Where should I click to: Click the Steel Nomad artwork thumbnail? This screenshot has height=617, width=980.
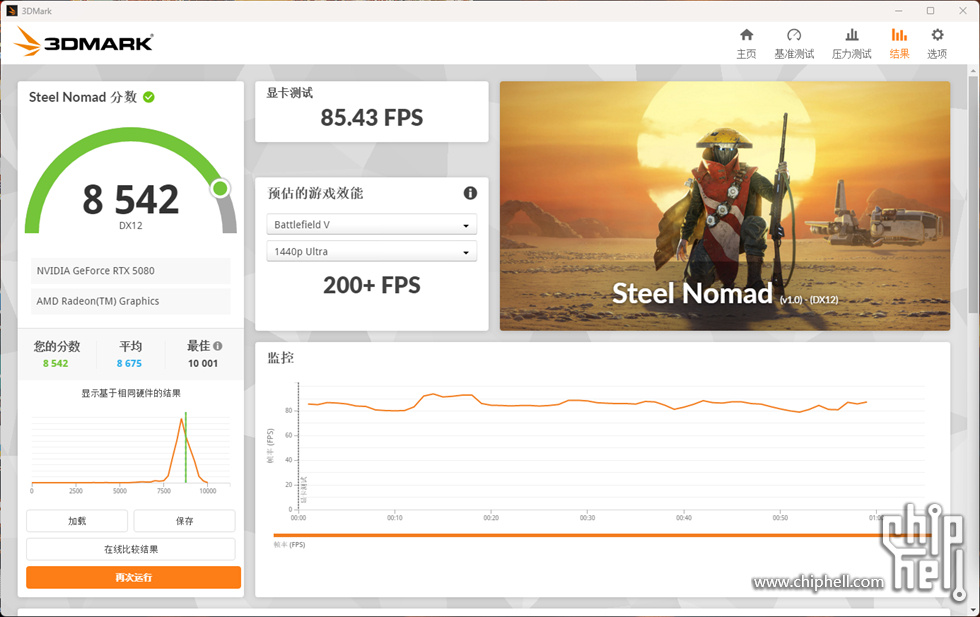pos(724,206)
